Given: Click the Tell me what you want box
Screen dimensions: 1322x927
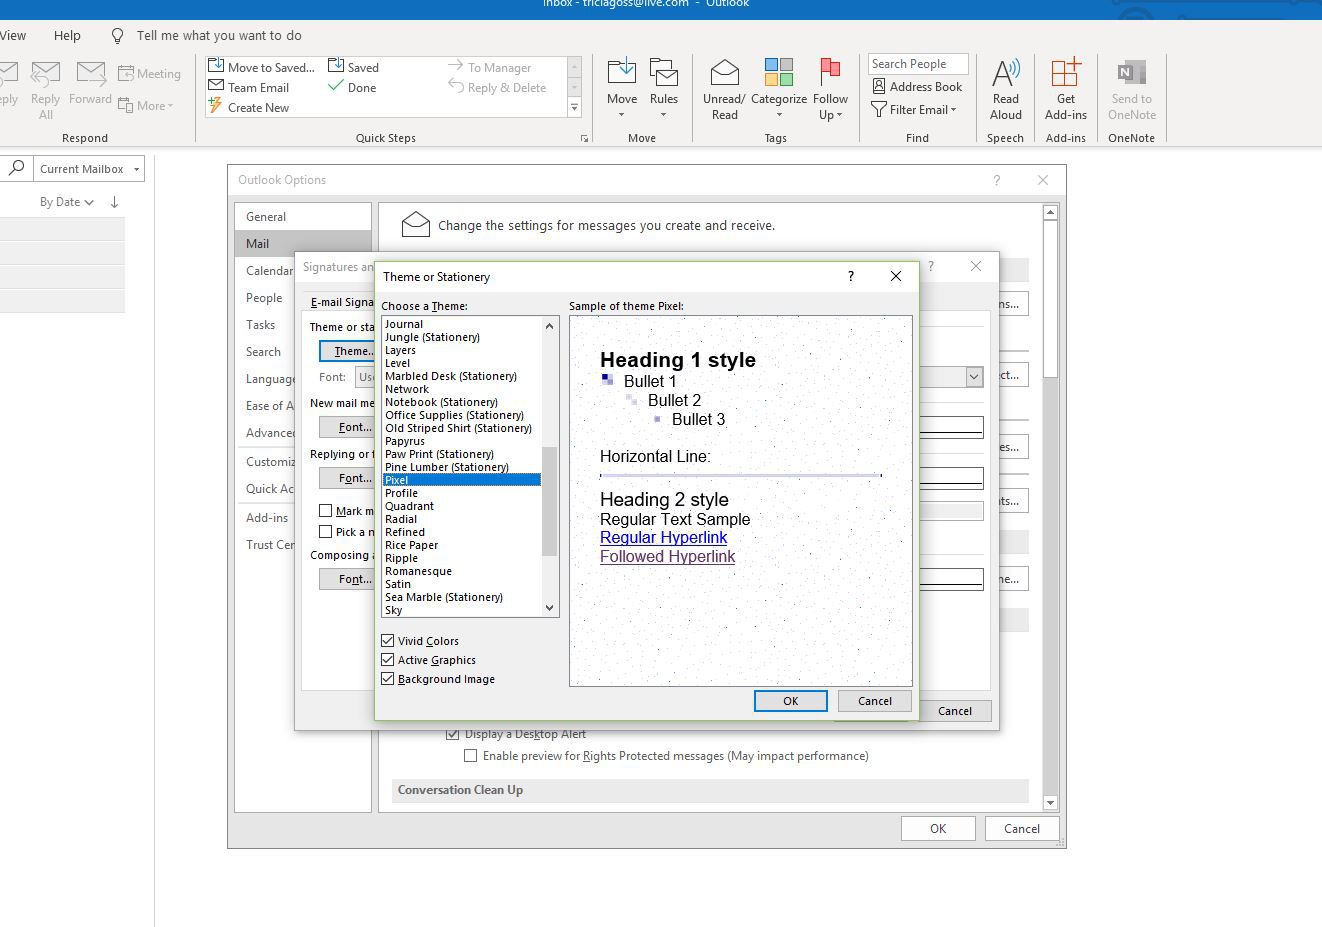Looking at the screenshot, I should coord(219,35).
